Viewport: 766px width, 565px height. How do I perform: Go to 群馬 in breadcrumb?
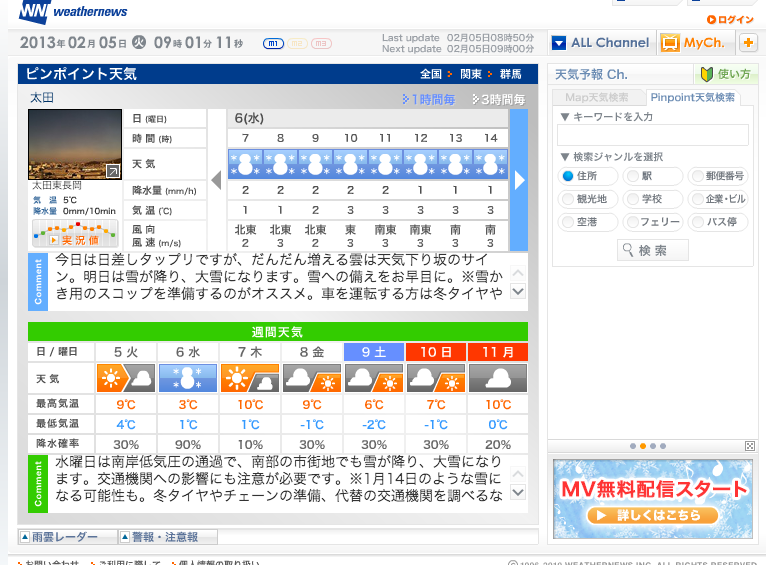[x=511, y=74]
